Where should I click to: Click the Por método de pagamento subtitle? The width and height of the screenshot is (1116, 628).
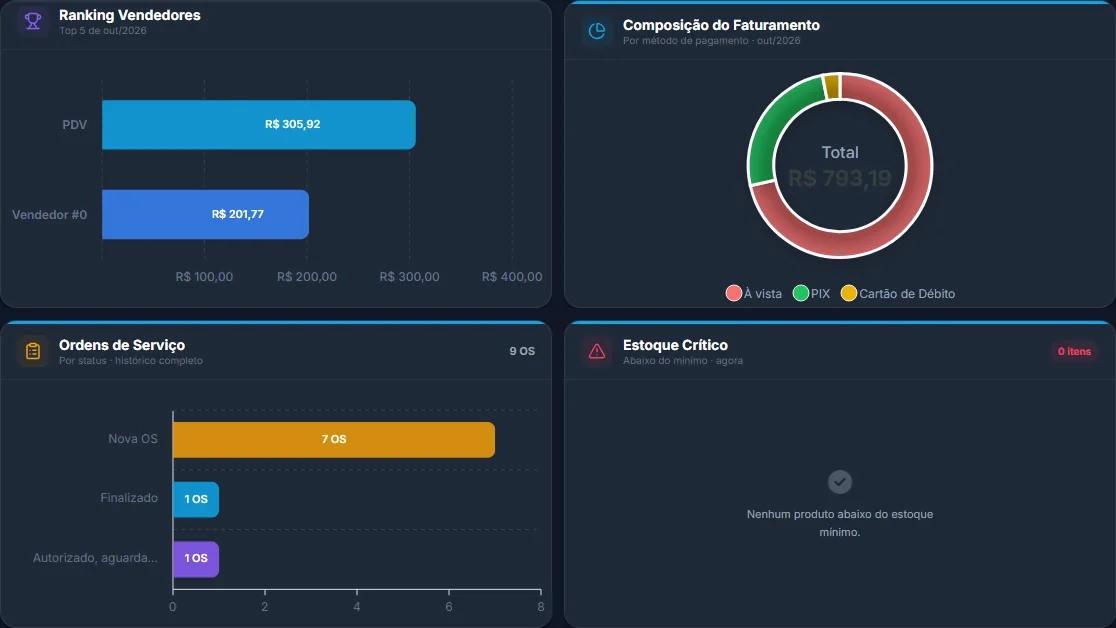pos(711,41)
